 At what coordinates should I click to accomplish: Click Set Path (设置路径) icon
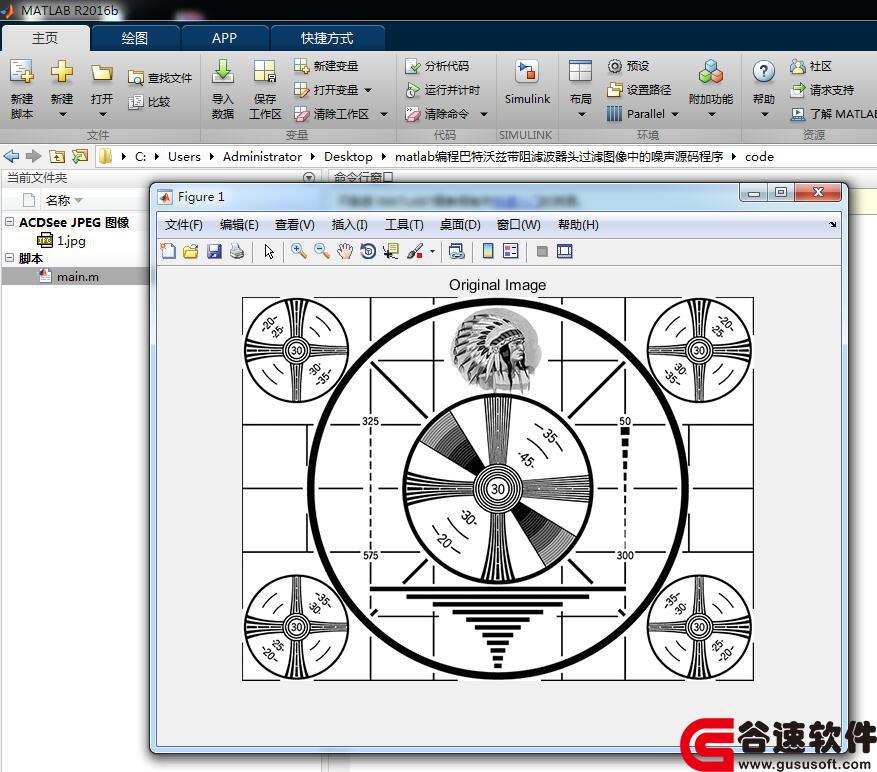pyautogui.click(x=615, y=90)
